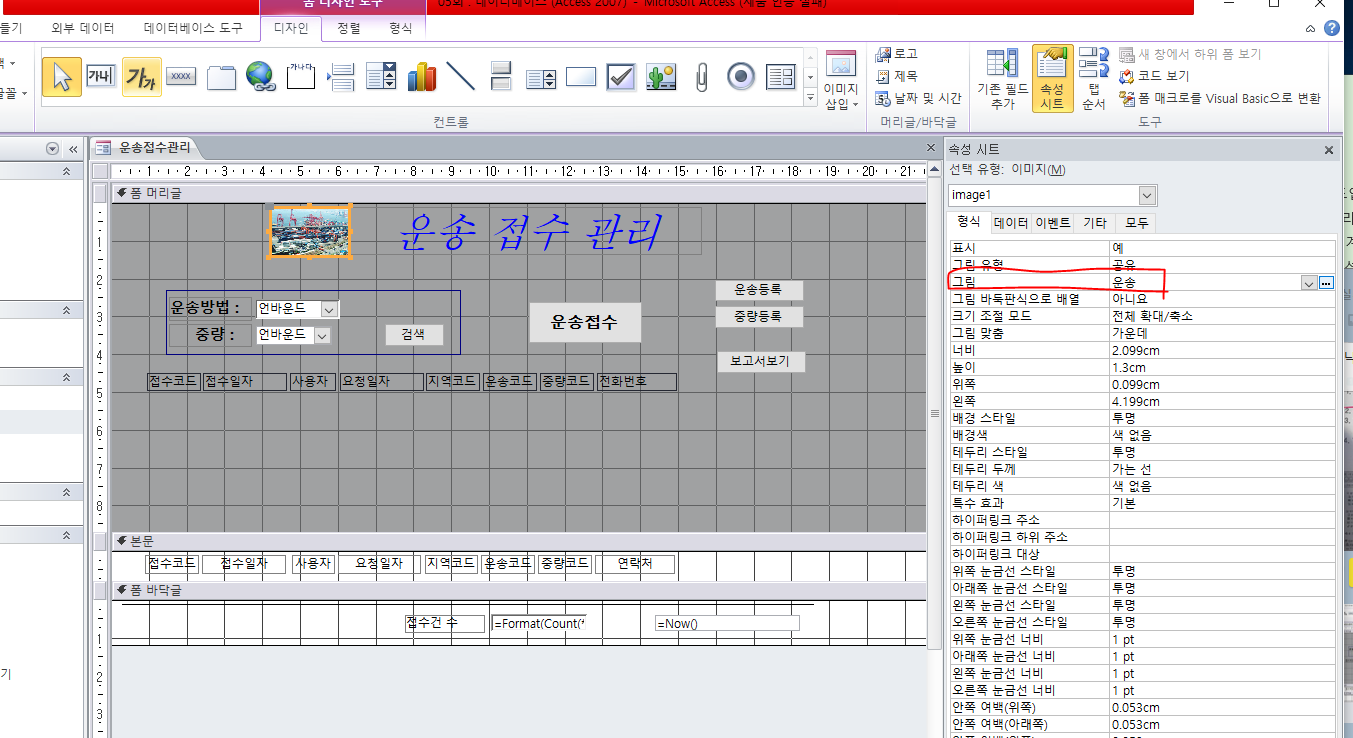Choose the Chart control tool

pos(421,76)
